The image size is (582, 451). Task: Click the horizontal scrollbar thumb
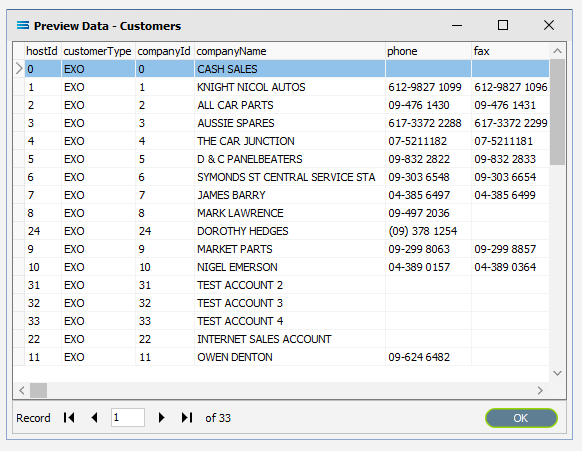tap(39, 390)
